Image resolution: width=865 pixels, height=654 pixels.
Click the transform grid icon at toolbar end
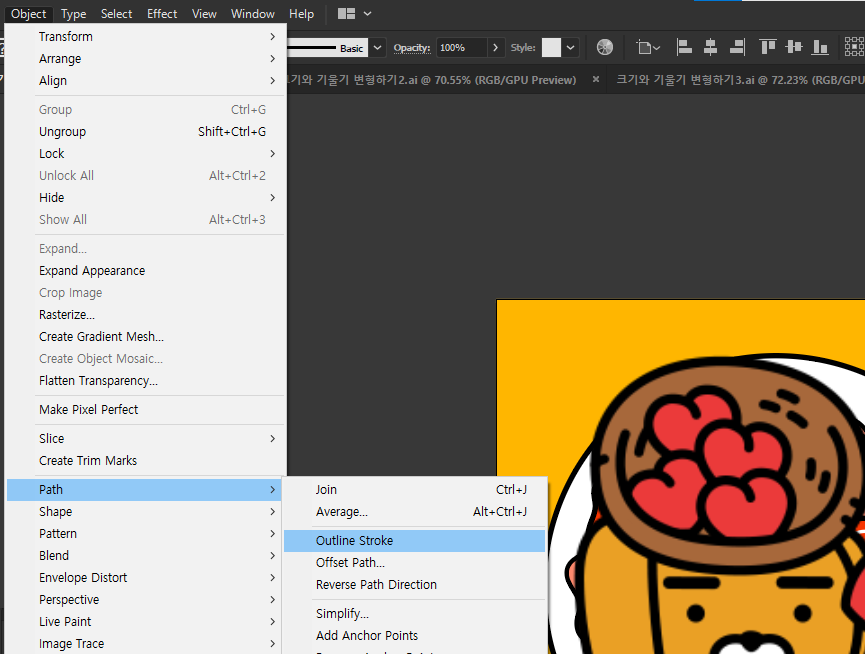coord(854,47)
